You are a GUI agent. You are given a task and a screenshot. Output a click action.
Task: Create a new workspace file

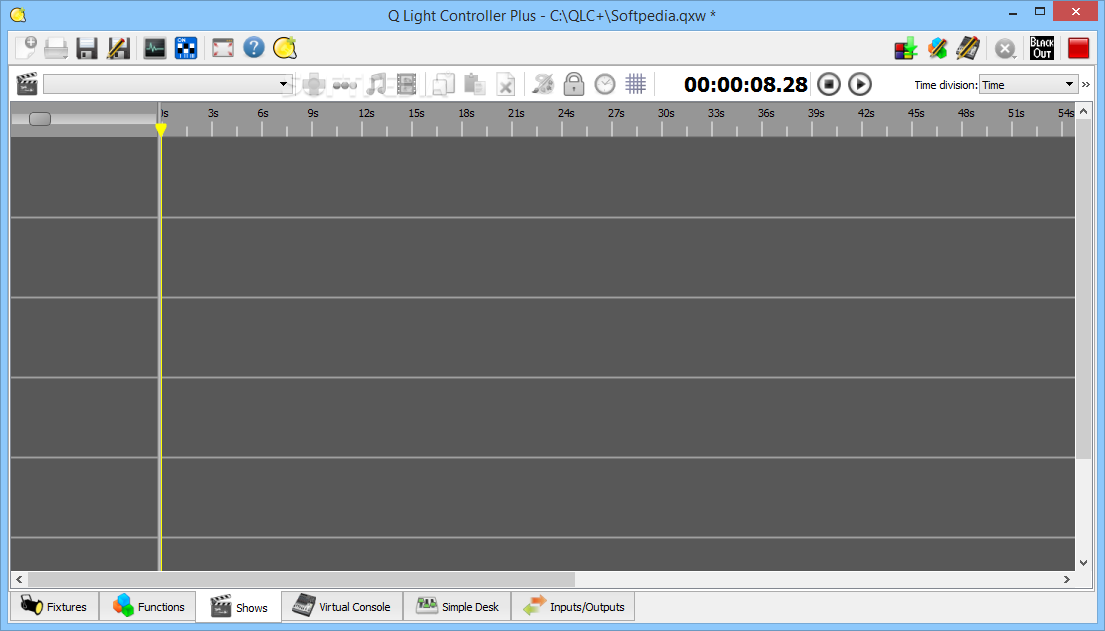point(26,48)
